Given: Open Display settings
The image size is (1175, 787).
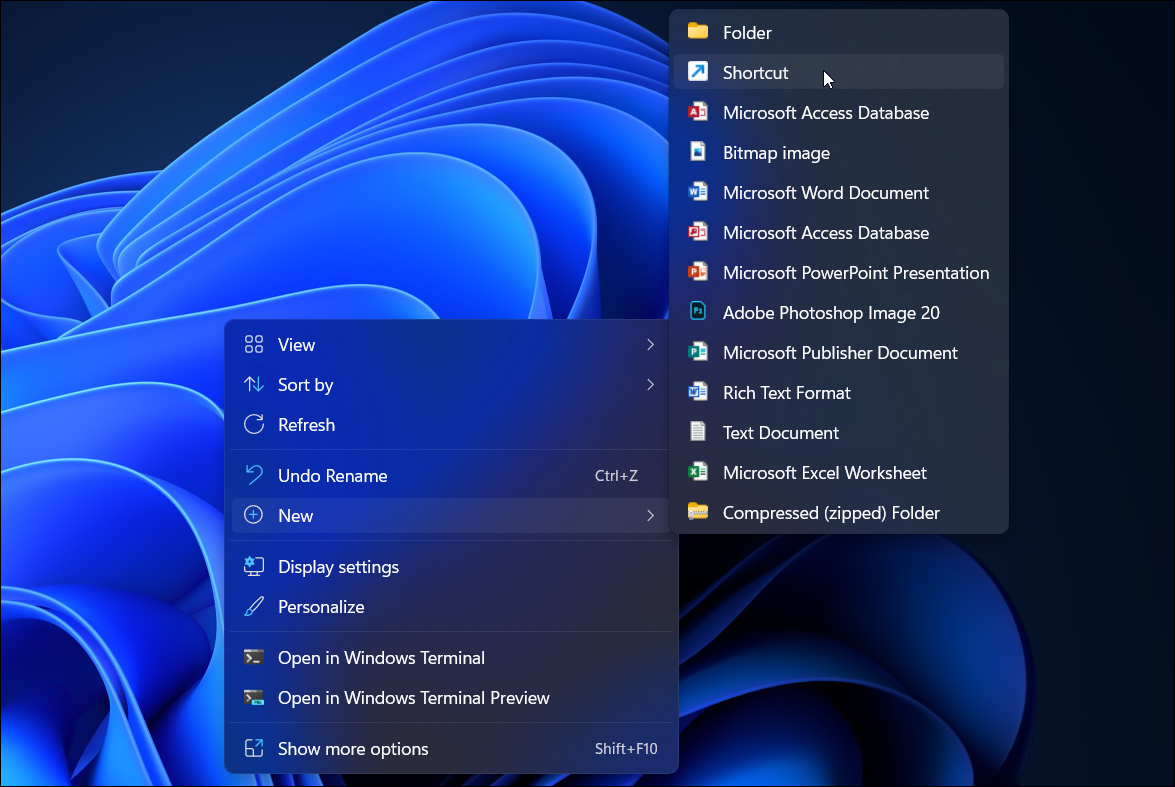Looking at the screenshot, I should click(x=338, y=566).
